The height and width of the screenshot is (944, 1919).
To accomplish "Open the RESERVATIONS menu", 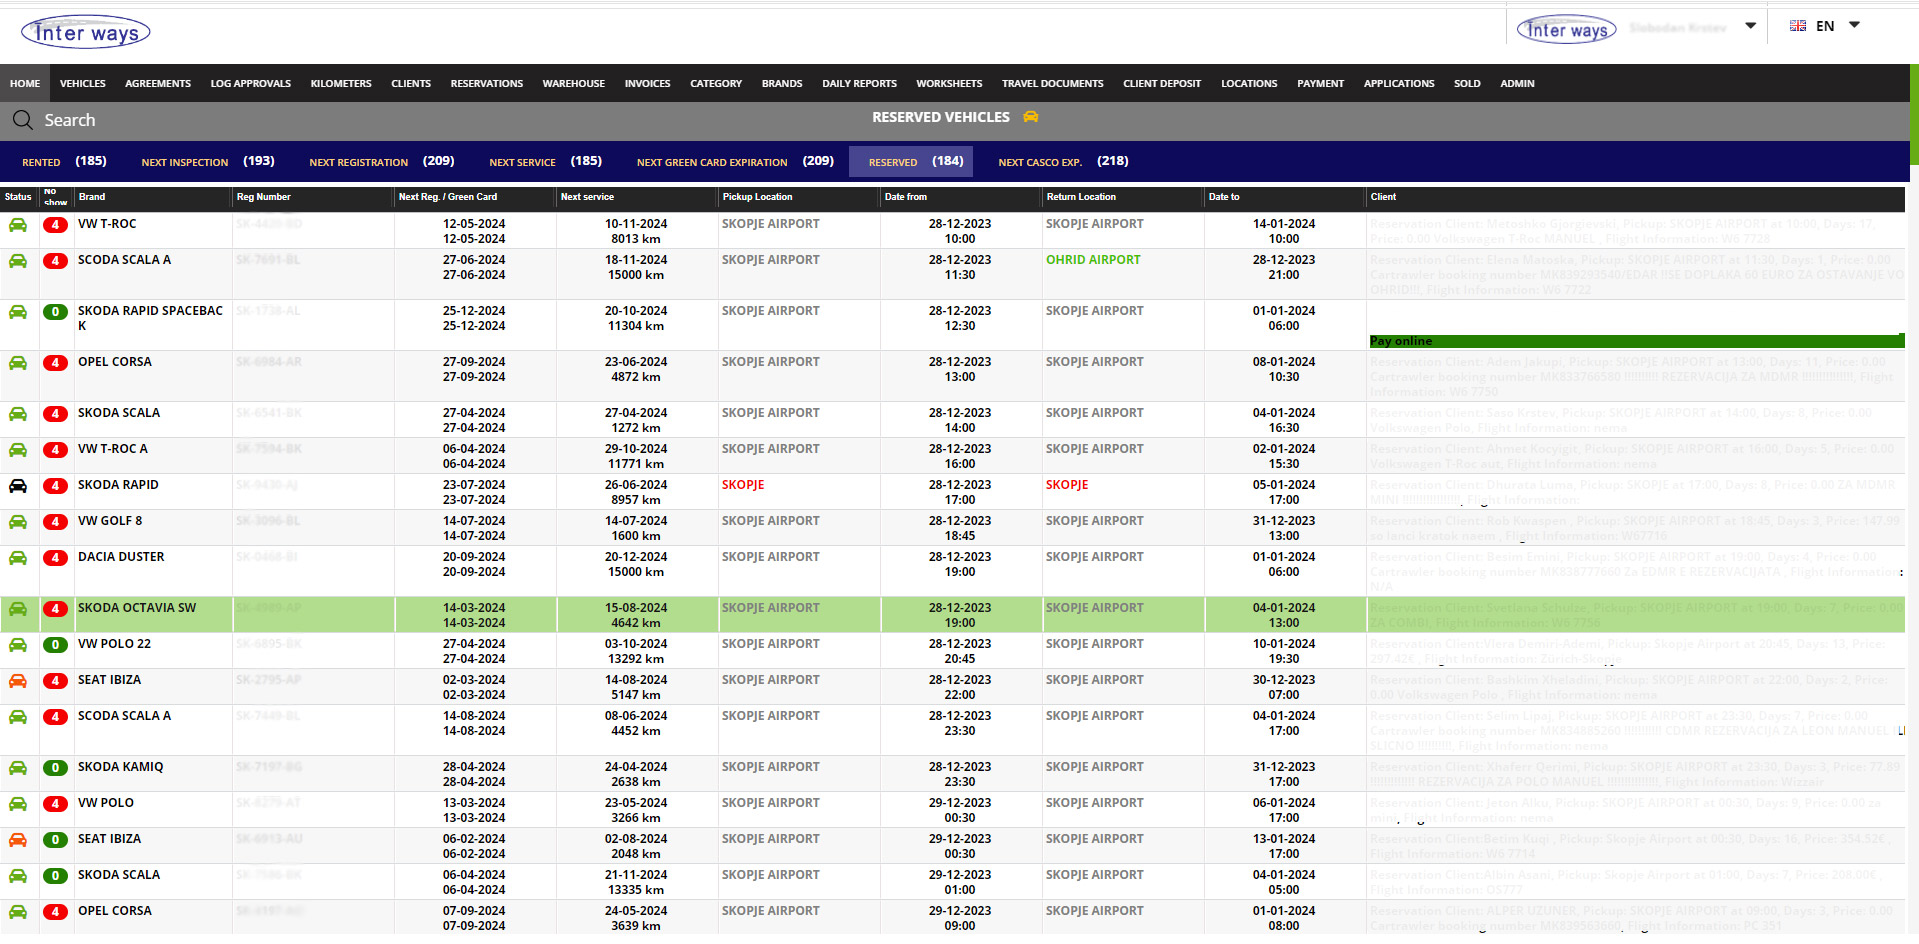I will tap(487, 83).
